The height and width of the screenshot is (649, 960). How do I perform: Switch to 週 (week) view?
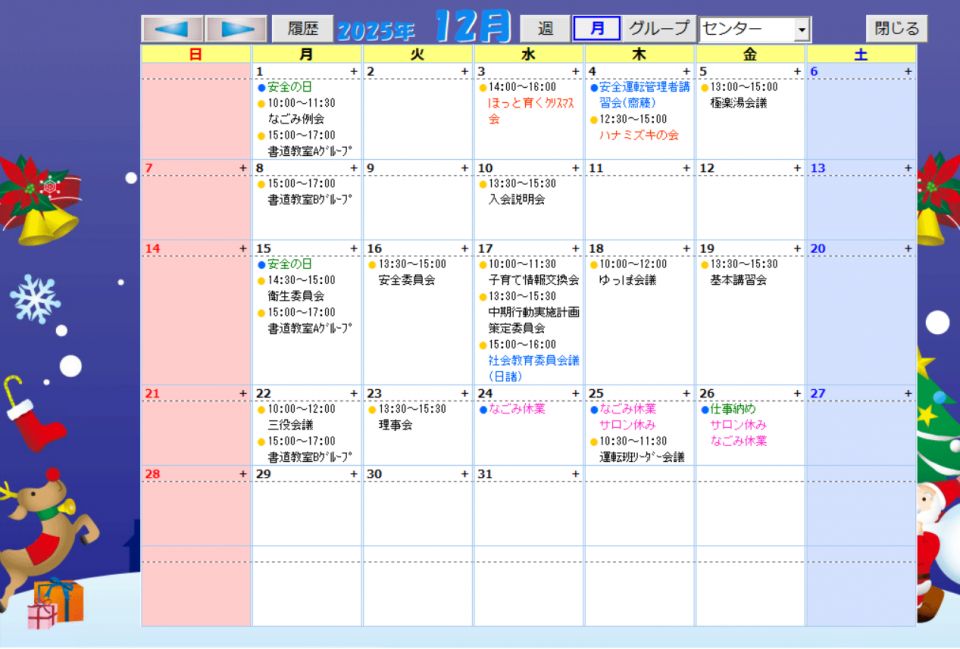[x=545, y=29]
